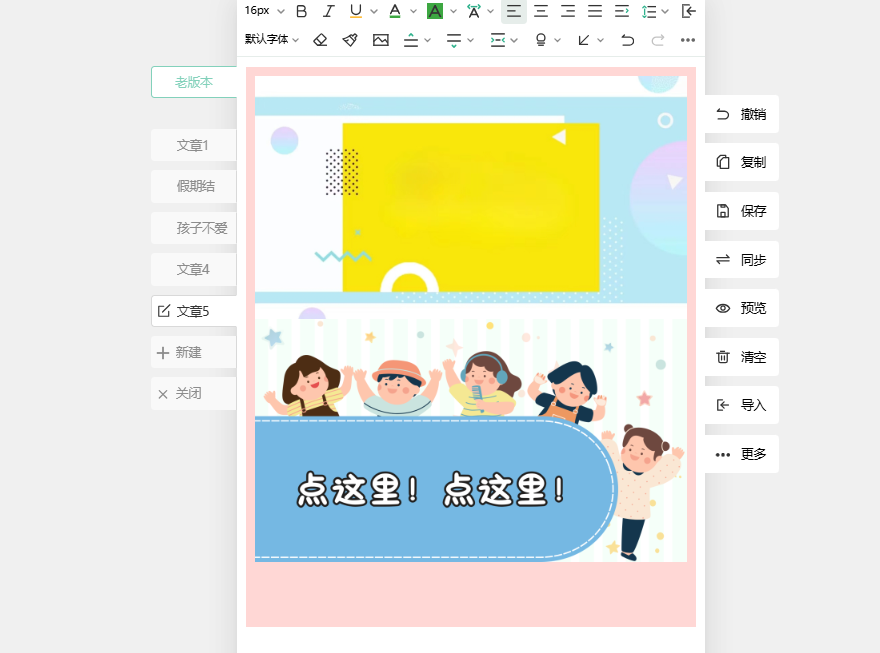
Task: Expand the underline style arrow
Action: 374,11
